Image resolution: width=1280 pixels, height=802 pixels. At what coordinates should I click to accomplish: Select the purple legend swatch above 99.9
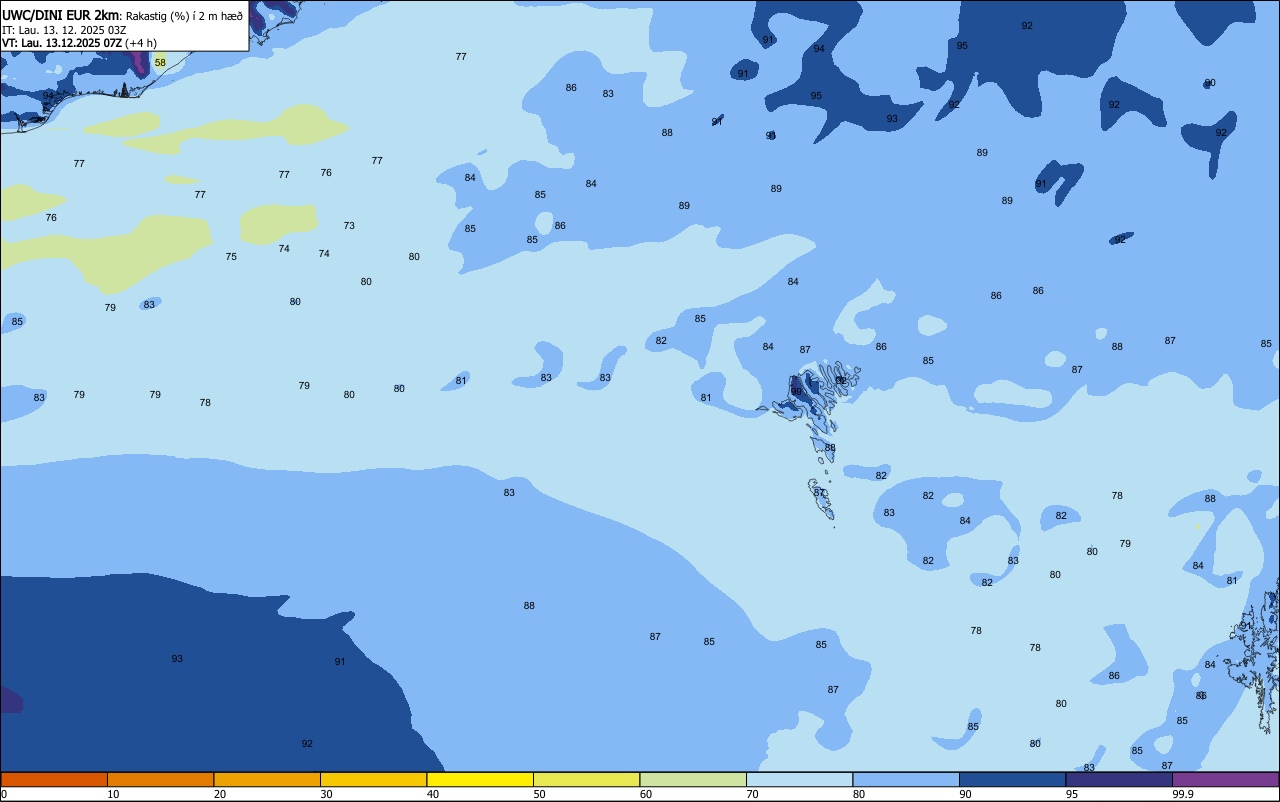coord(1225,779)
